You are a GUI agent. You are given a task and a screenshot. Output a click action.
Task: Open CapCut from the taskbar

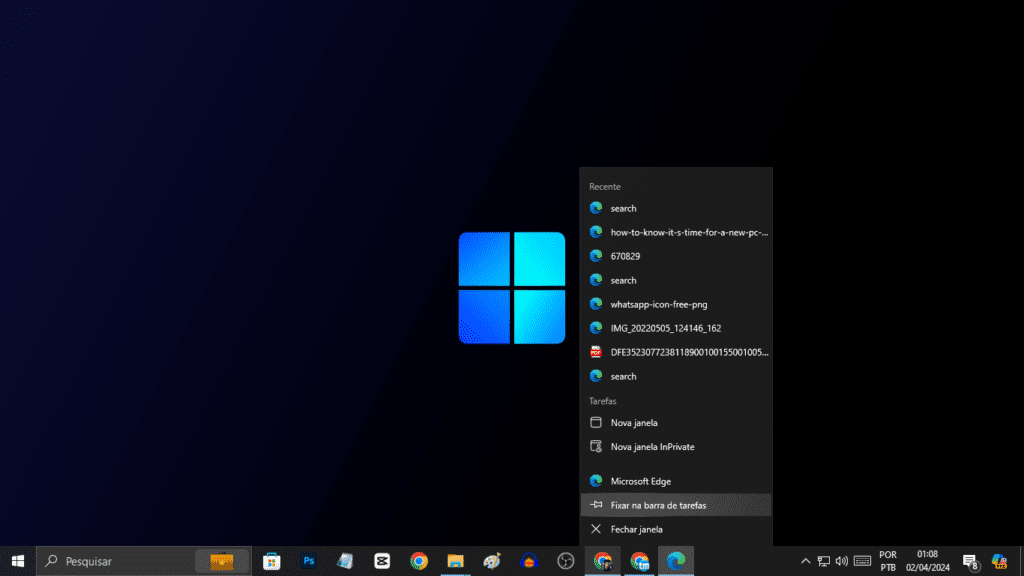tap(382, 561)
